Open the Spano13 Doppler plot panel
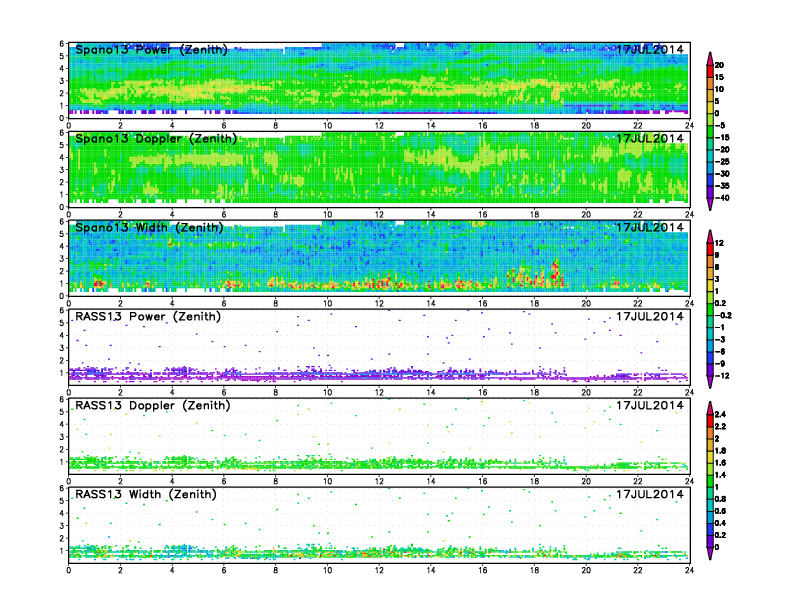This screenshot has height=612, width=792. pos(379,169)
